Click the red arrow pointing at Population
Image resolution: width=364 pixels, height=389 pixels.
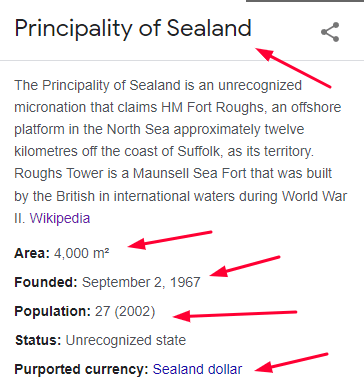(235, 314)
